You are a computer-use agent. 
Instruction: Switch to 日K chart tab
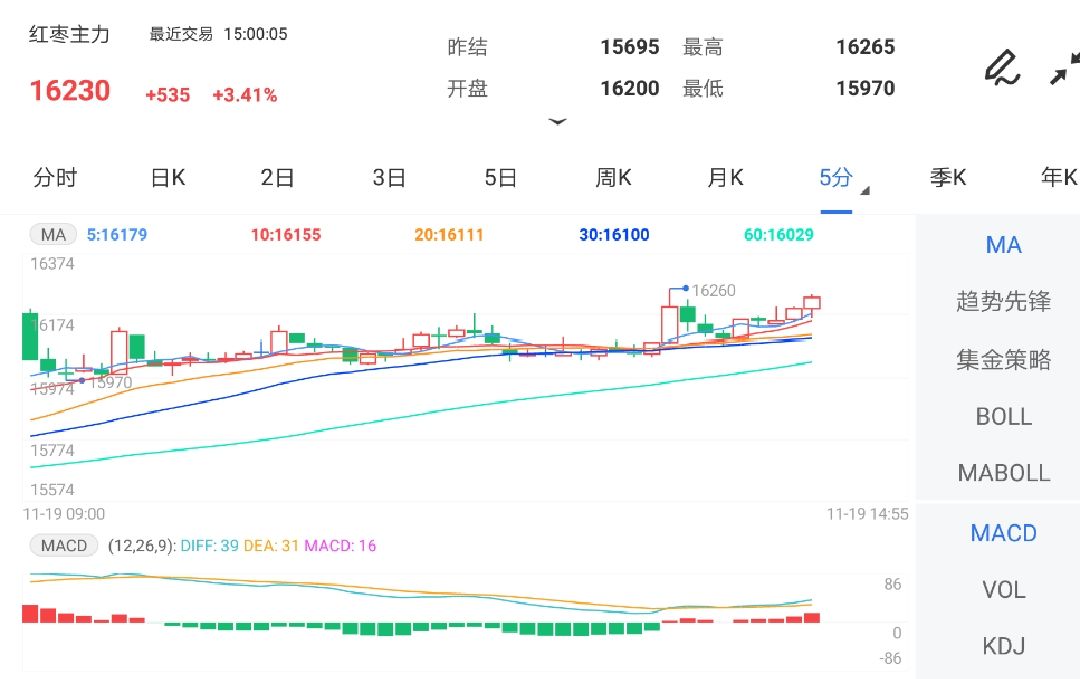(167, 178)
